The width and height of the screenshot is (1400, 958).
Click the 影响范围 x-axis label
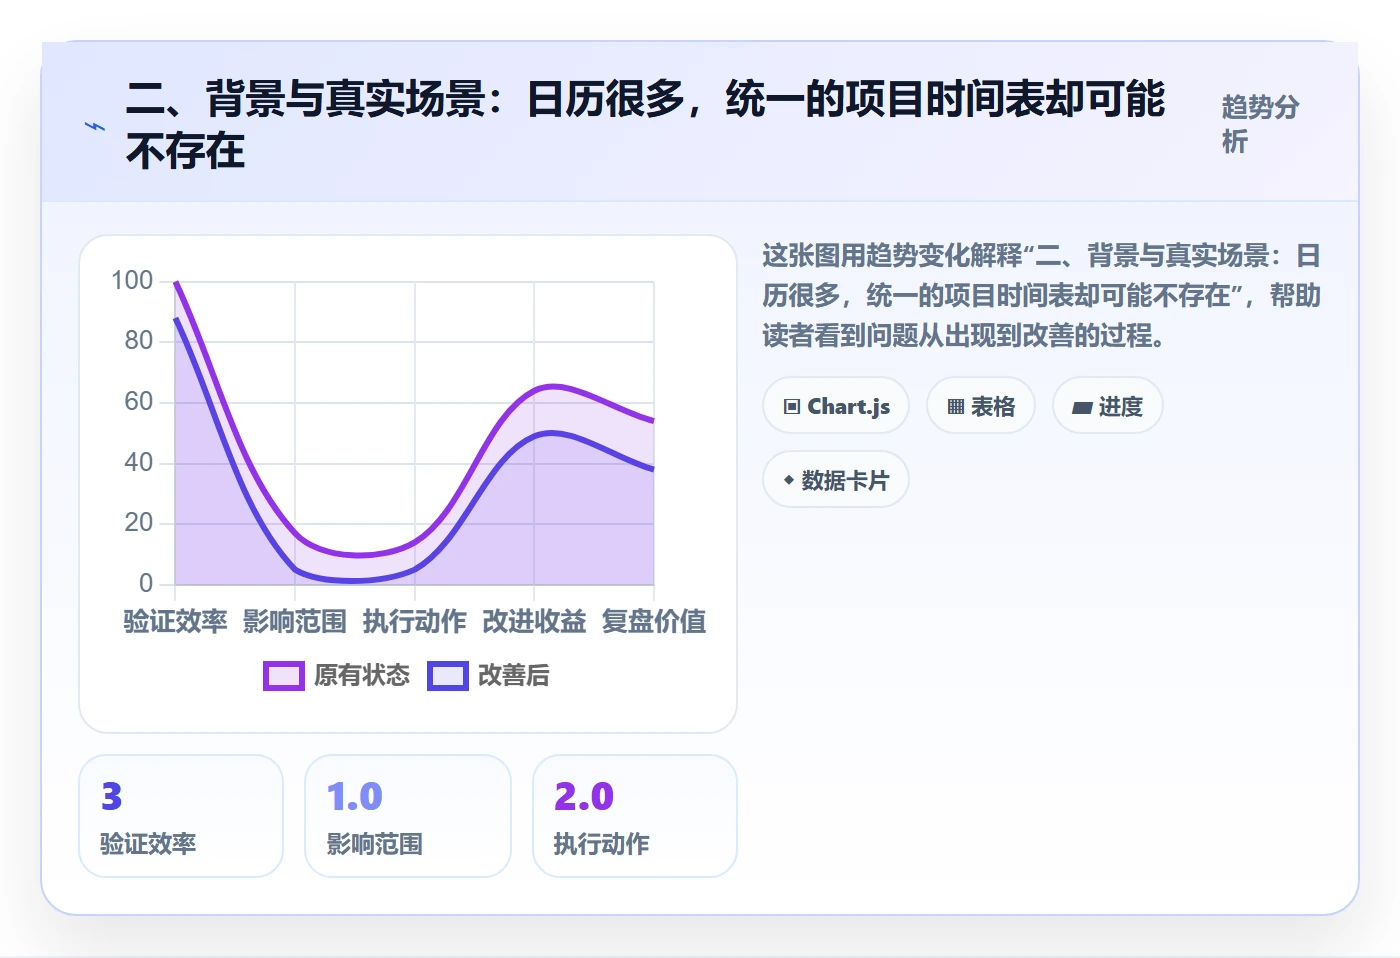tap(295, 621)
